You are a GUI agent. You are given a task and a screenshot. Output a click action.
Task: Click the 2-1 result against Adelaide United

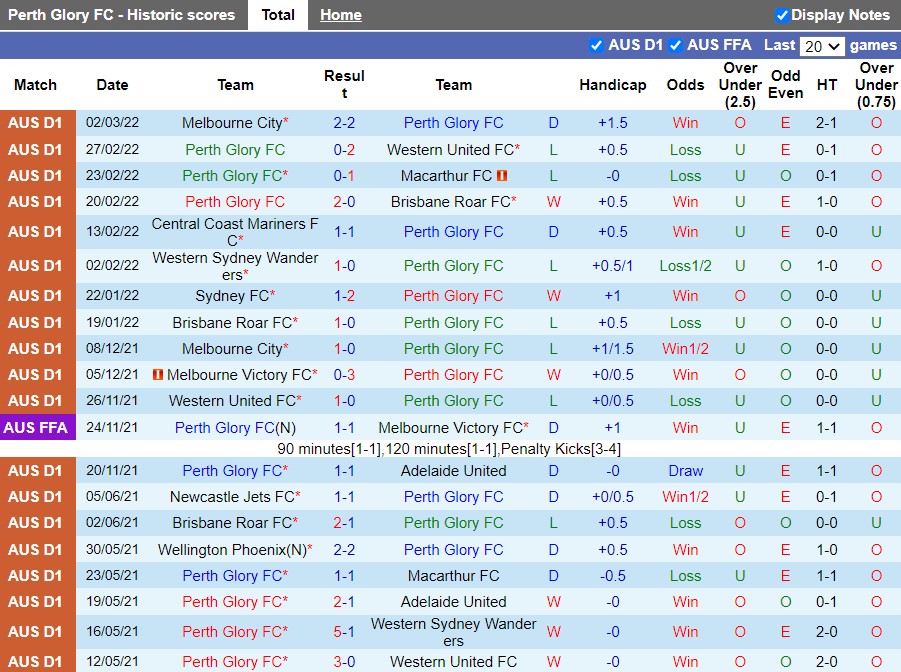pos(344,602)
